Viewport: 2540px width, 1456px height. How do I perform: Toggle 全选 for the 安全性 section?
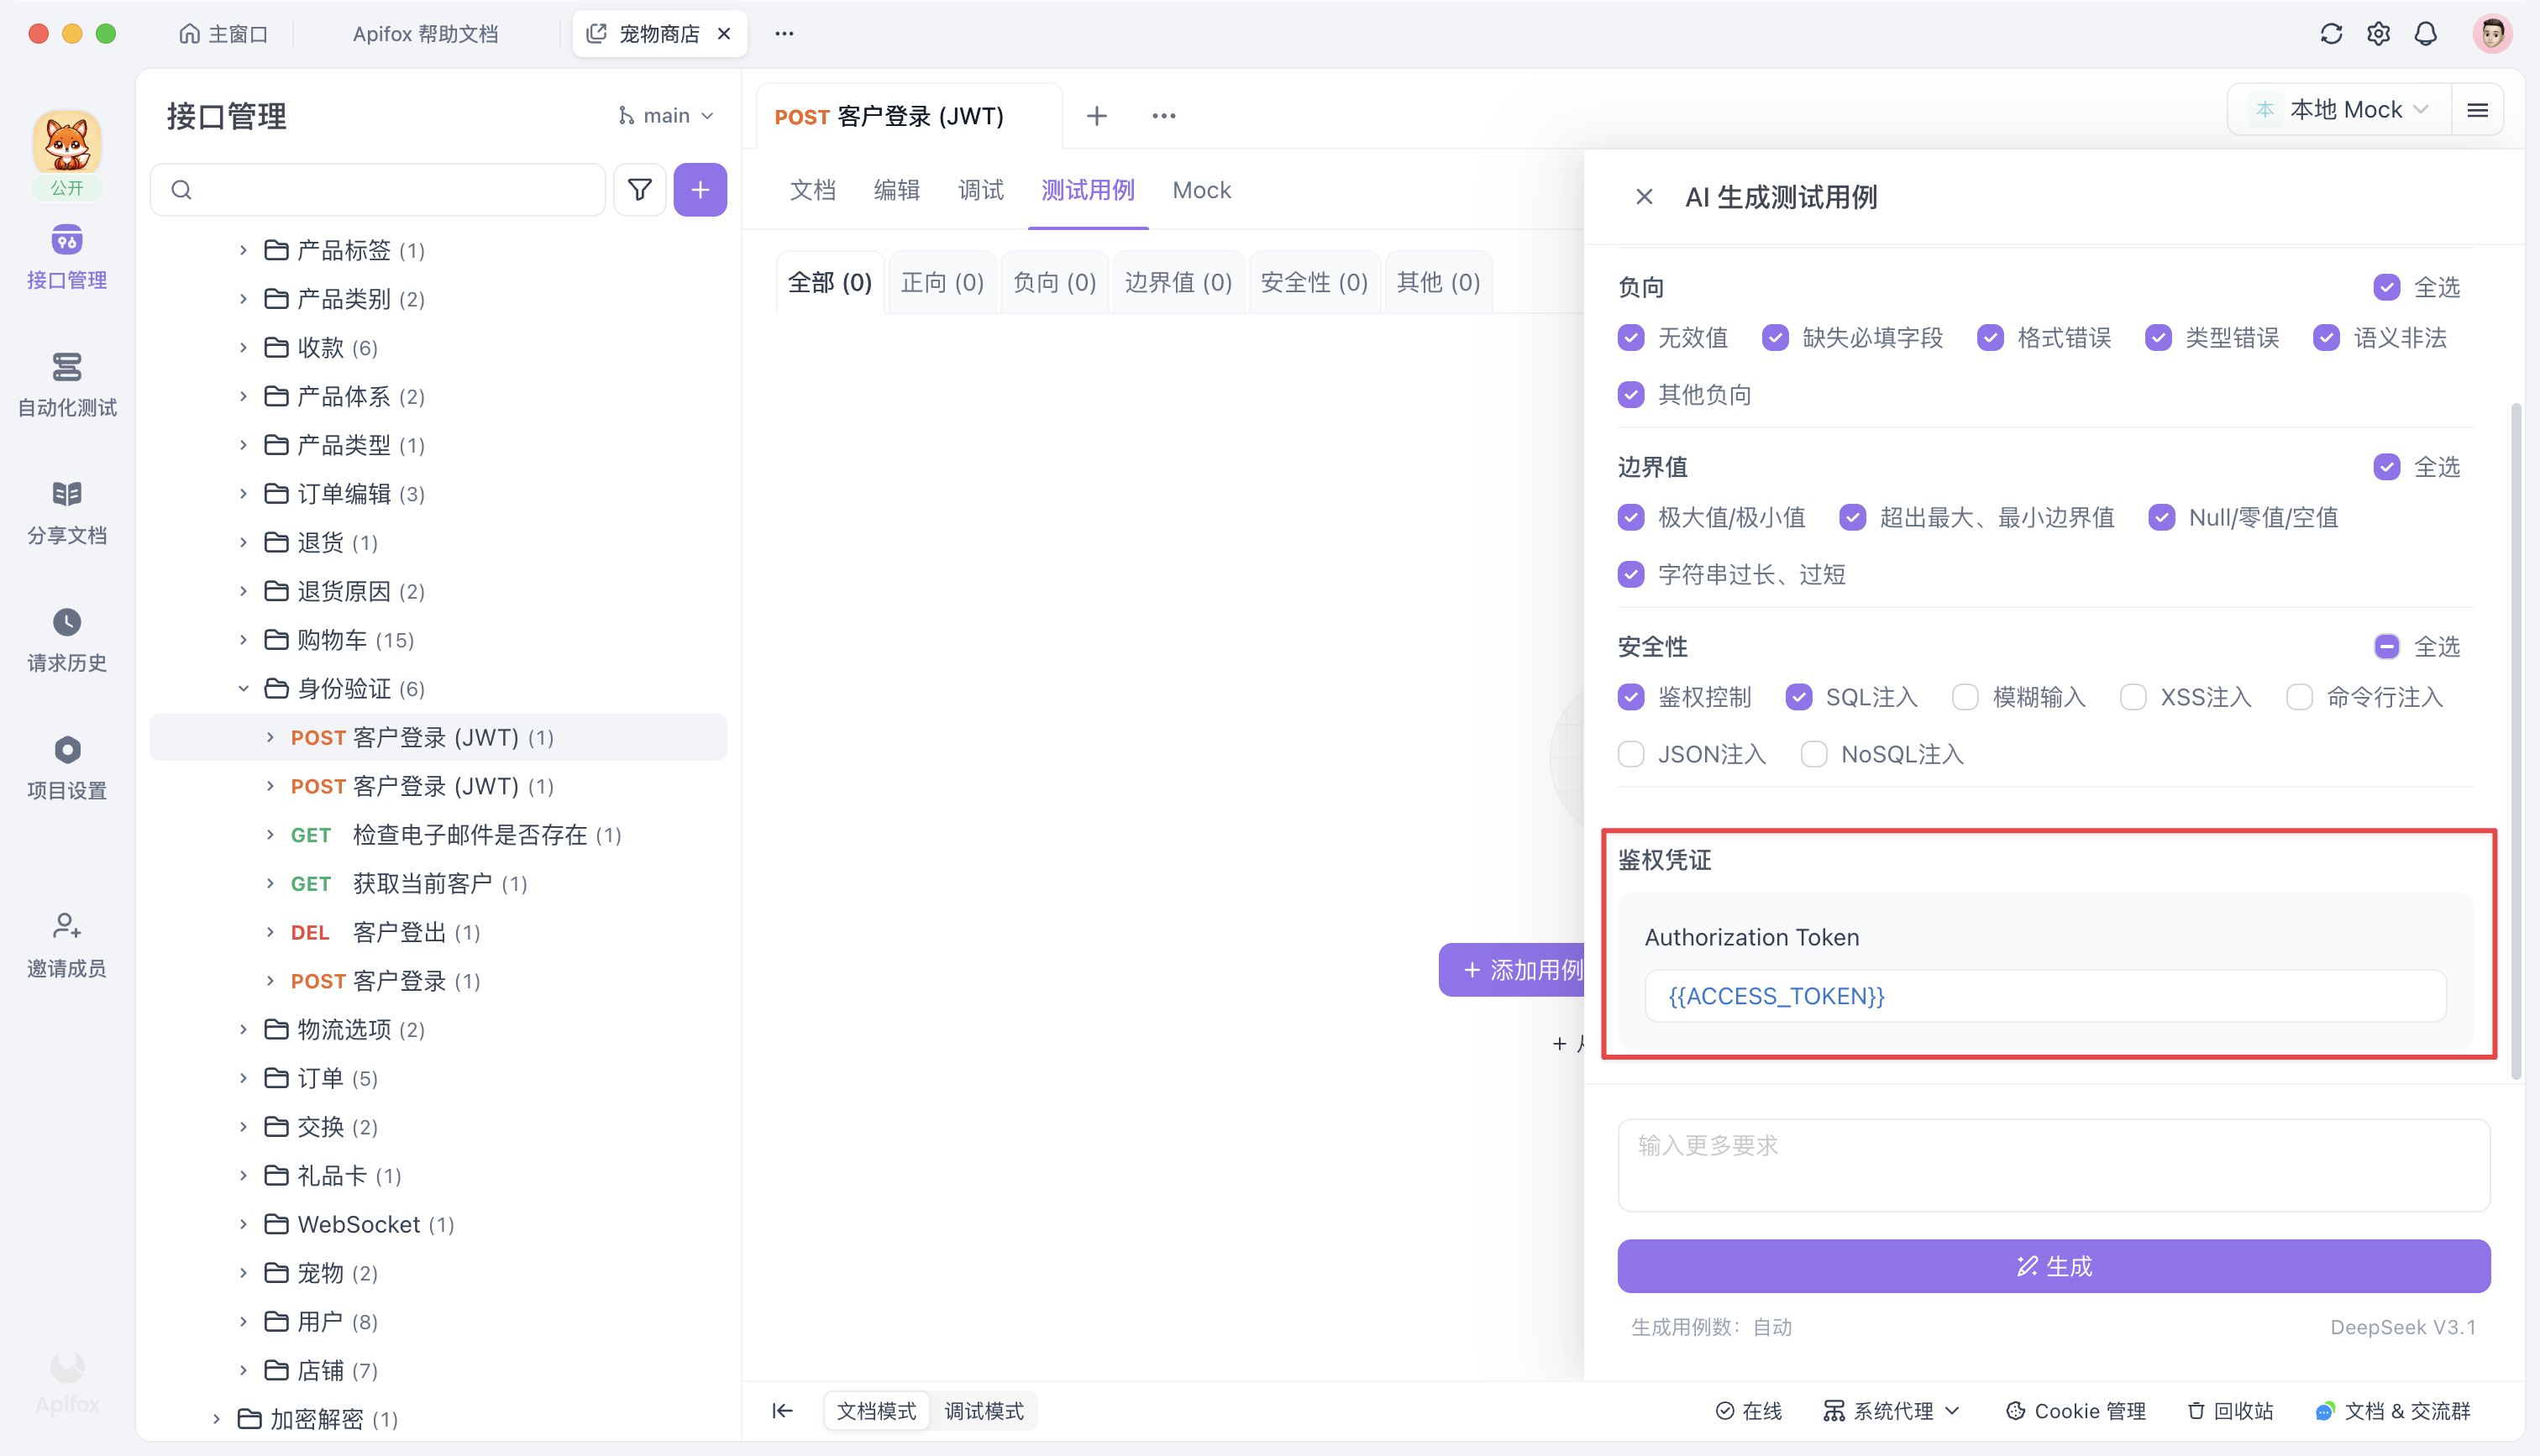point(2387,647)
